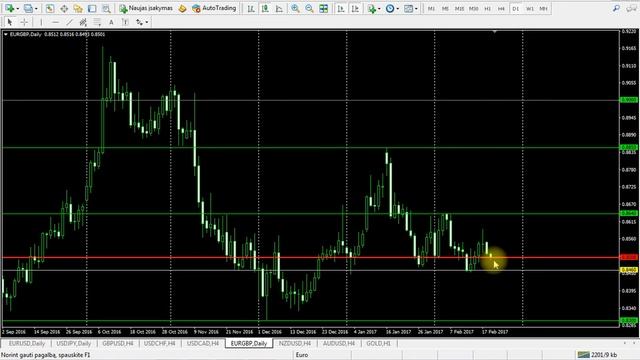Viewport: 640px width, 360px height.
Task: Select the Fibonacci retracement tool
Action: pos(97,22)
